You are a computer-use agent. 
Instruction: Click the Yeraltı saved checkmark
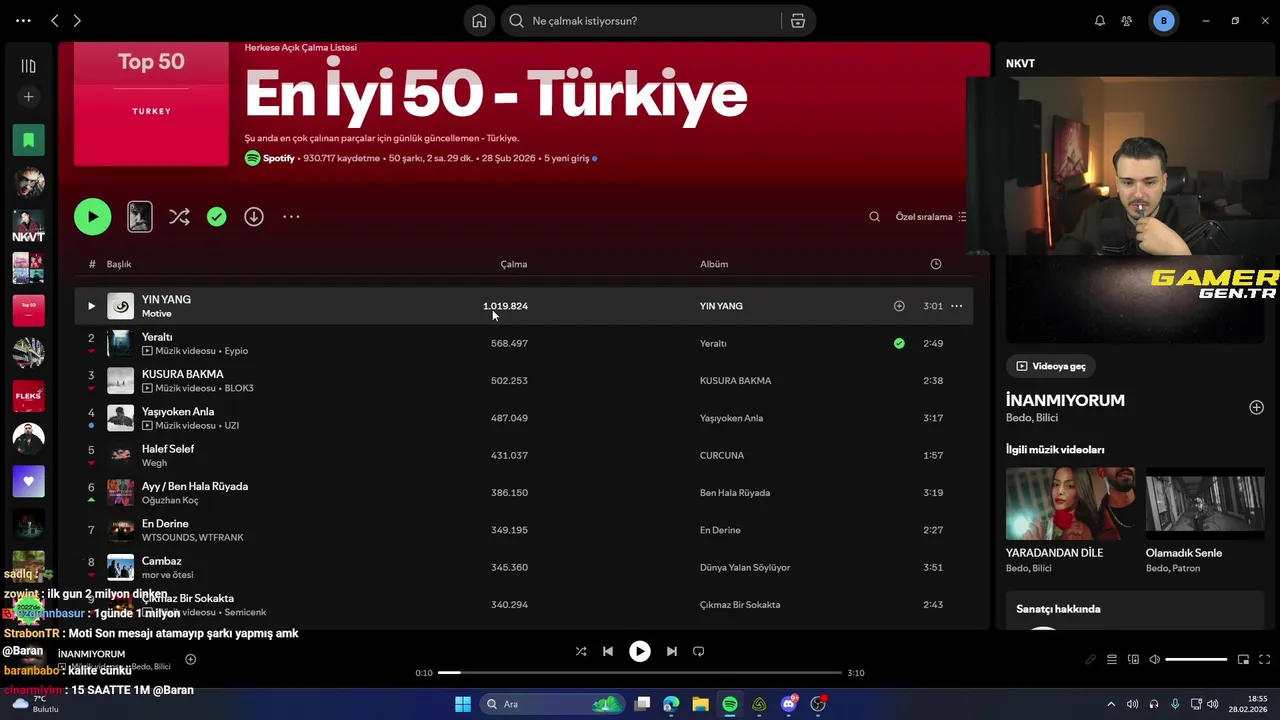[899, 343]
